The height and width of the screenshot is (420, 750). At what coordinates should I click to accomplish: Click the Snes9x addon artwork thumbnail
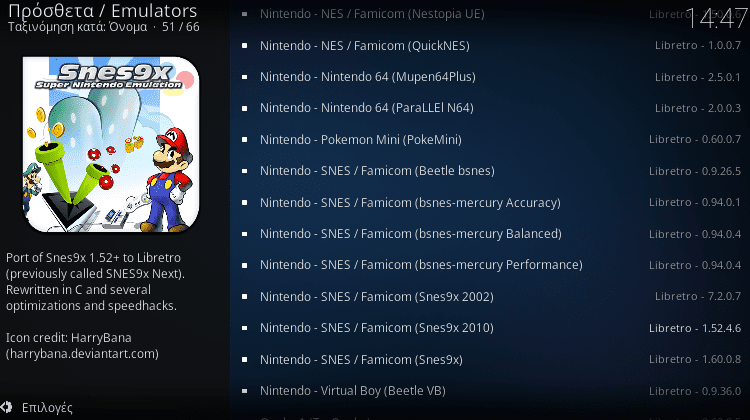(x=111, y=144)
